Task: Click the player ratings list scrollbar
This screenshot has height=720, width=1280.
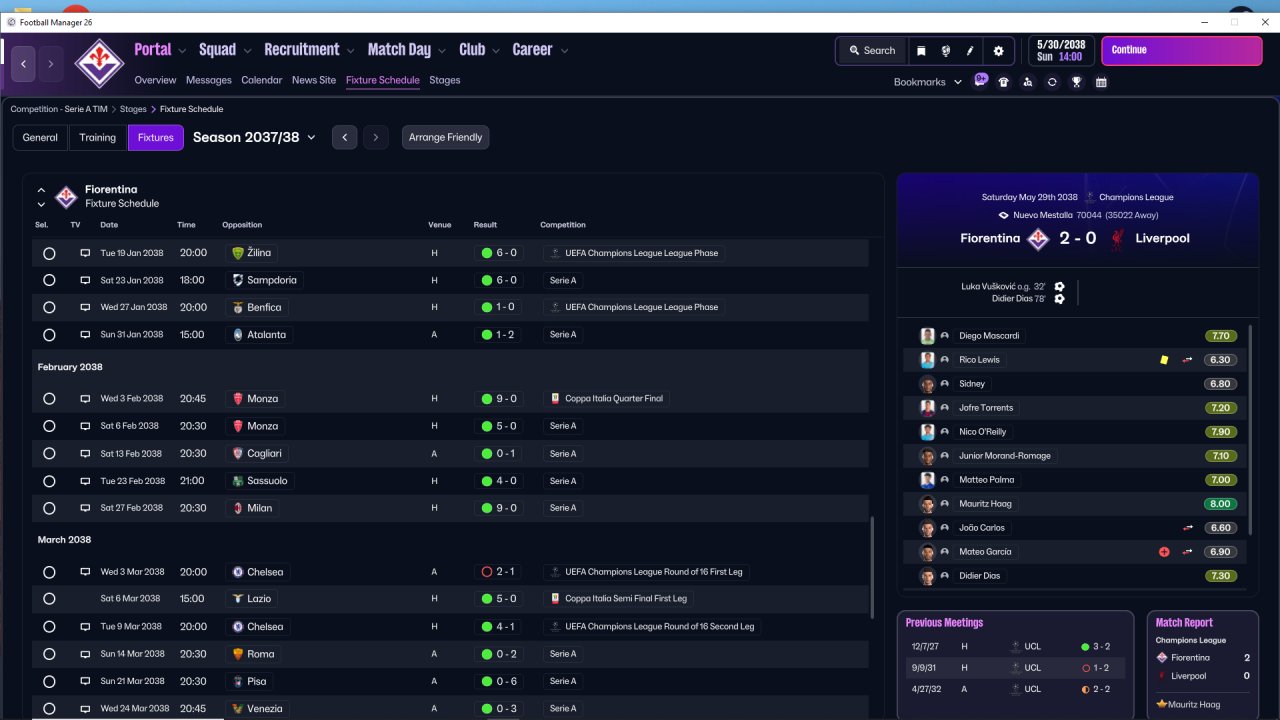Action: tap(1250, 430)
